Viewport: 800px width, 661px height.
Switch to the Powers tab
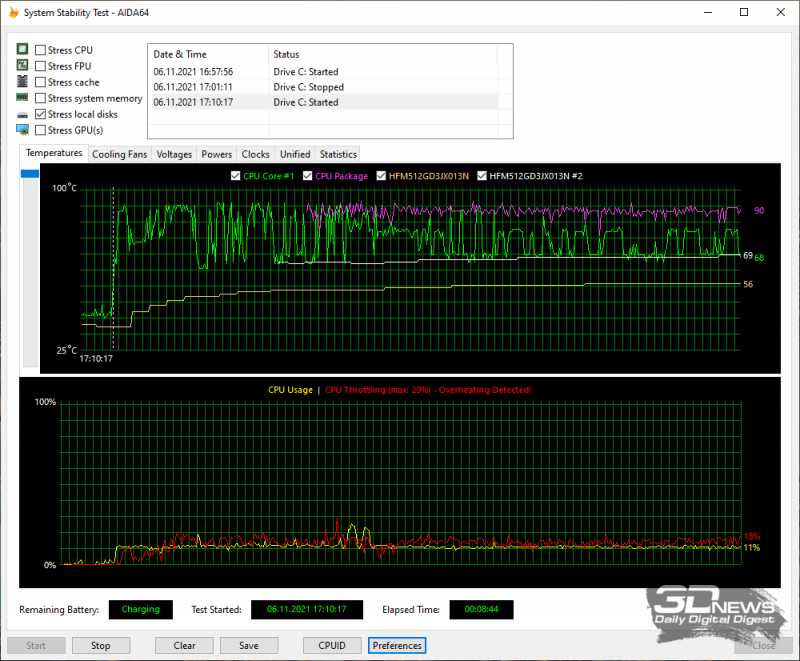(216, 154)
